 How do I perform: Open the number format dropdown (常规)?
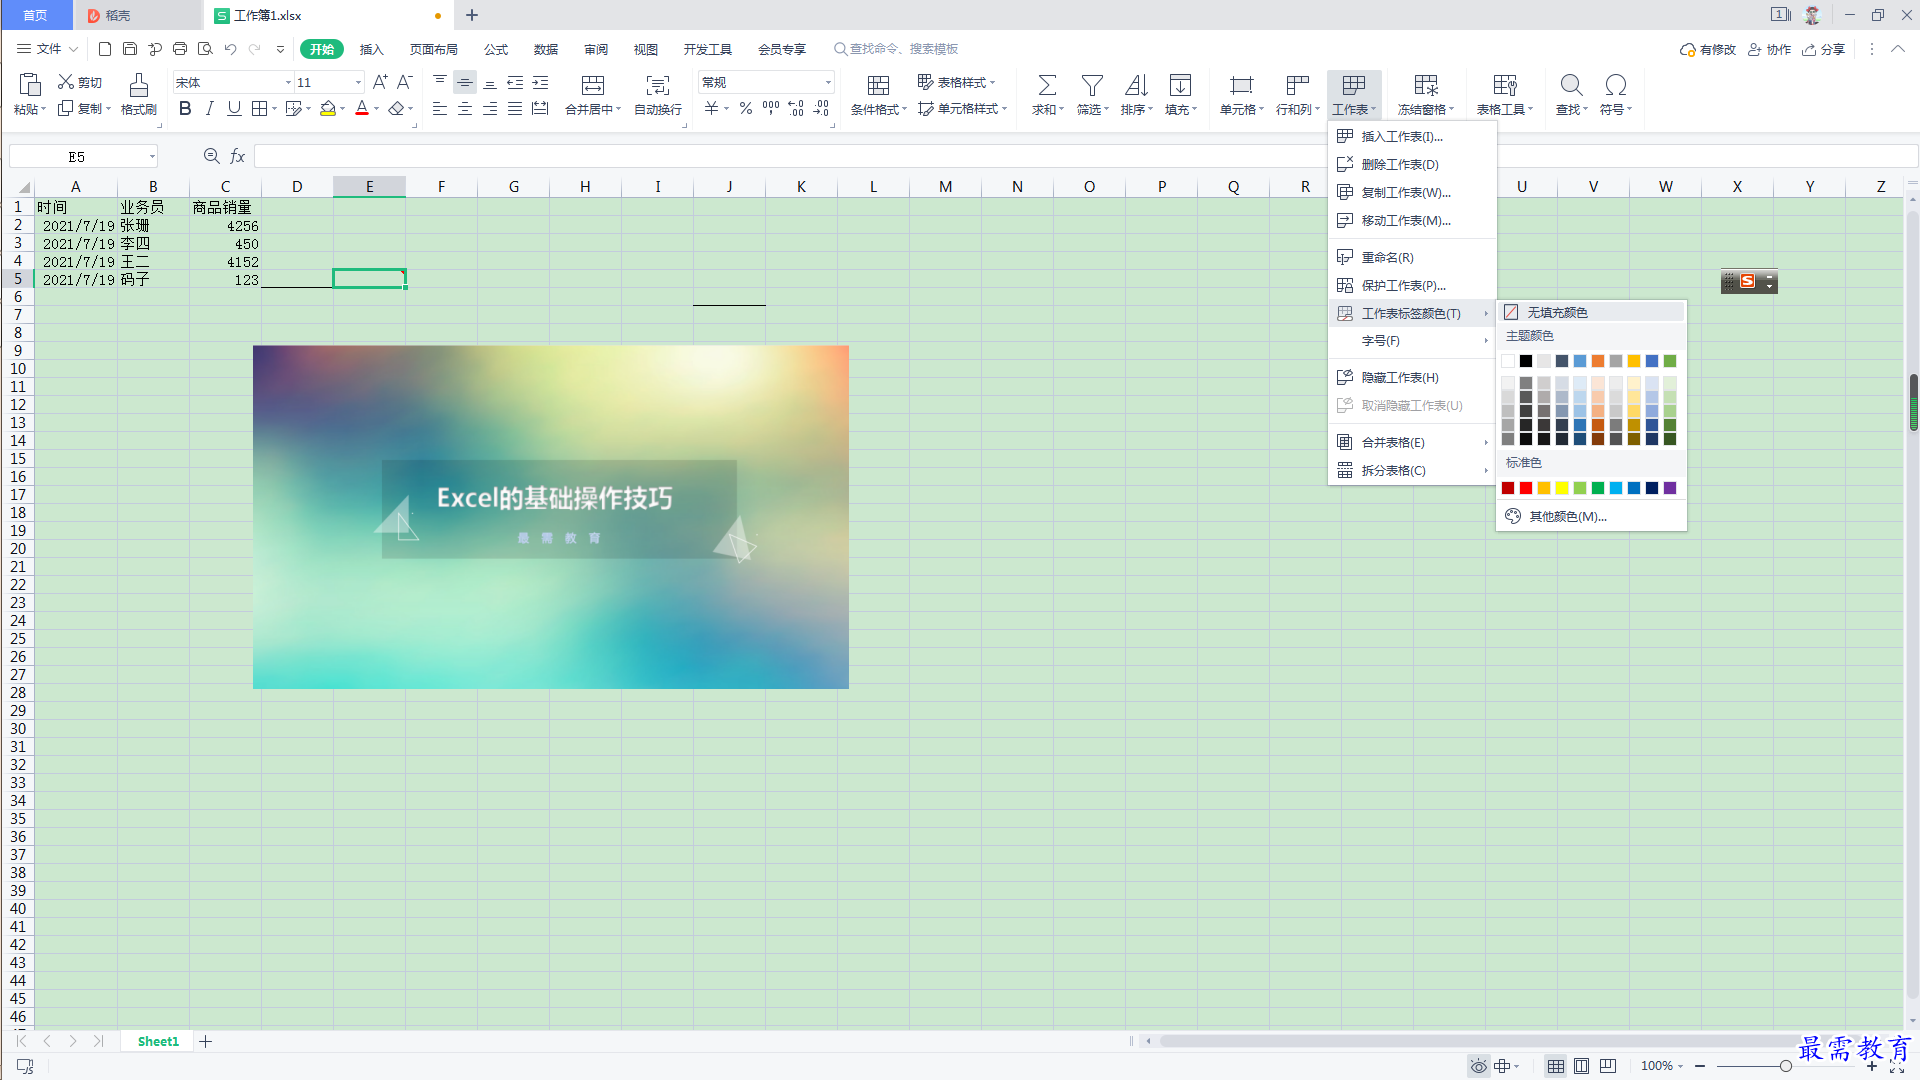(828, 83)
